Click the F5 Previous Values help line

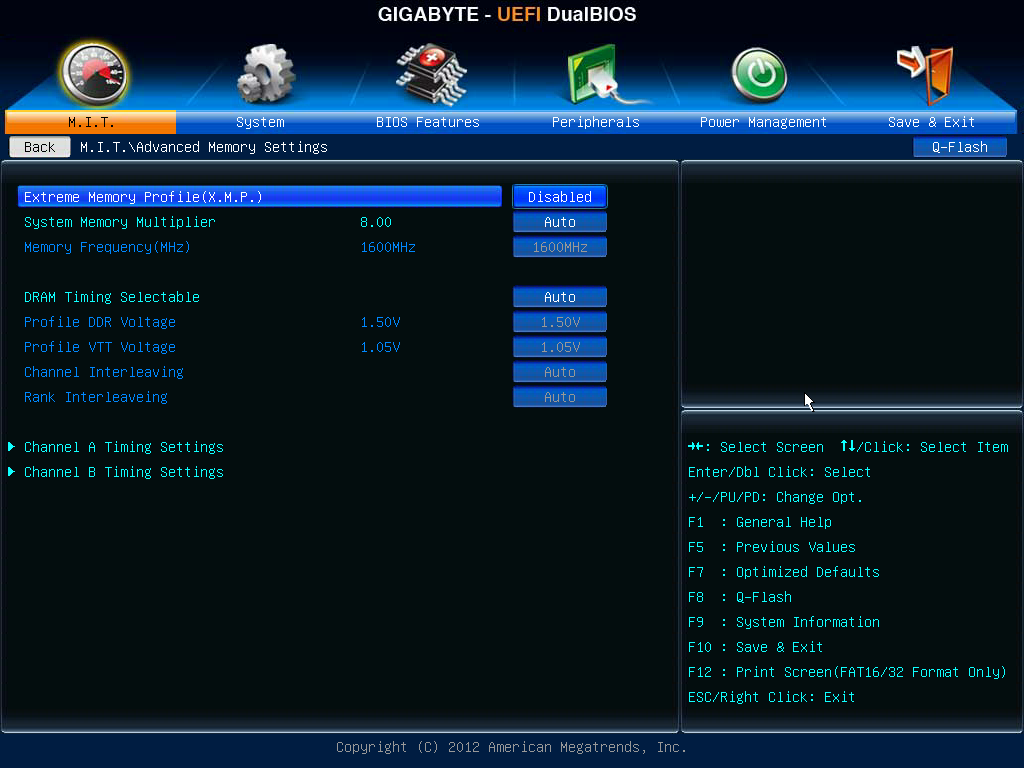tap(771, 547)
